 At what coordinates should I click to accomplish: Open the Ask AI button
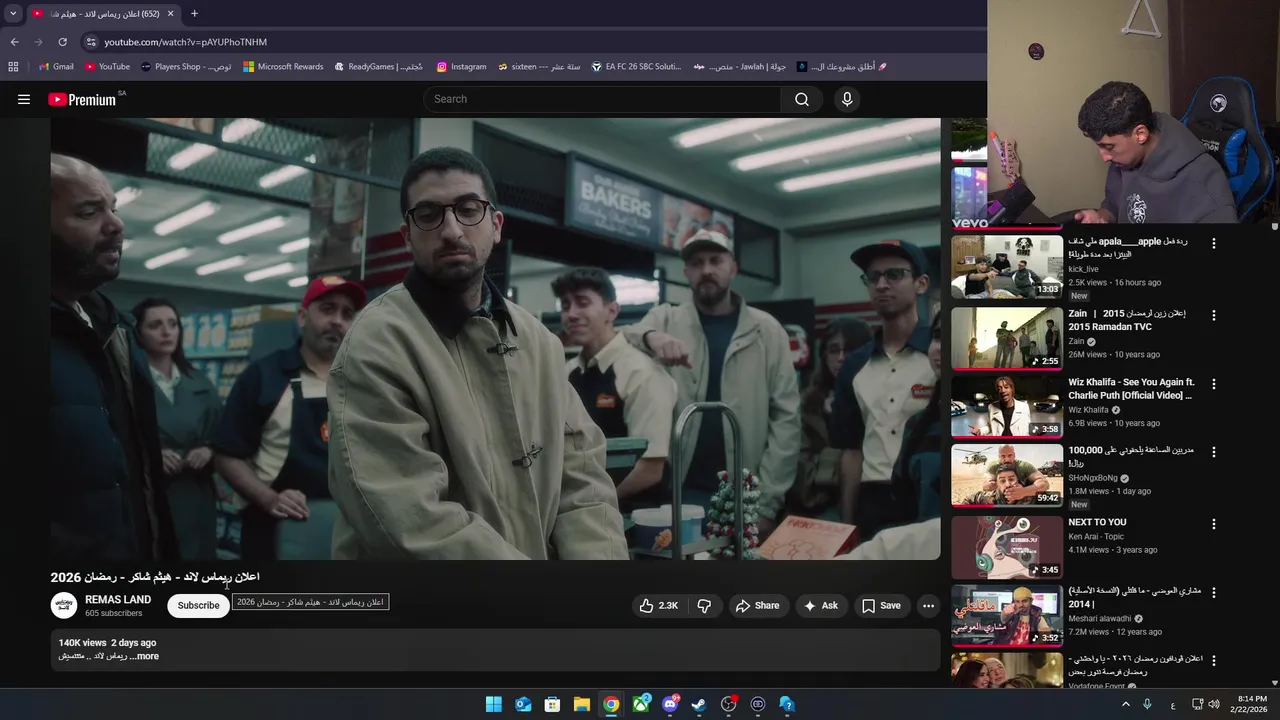coord(821,605)
